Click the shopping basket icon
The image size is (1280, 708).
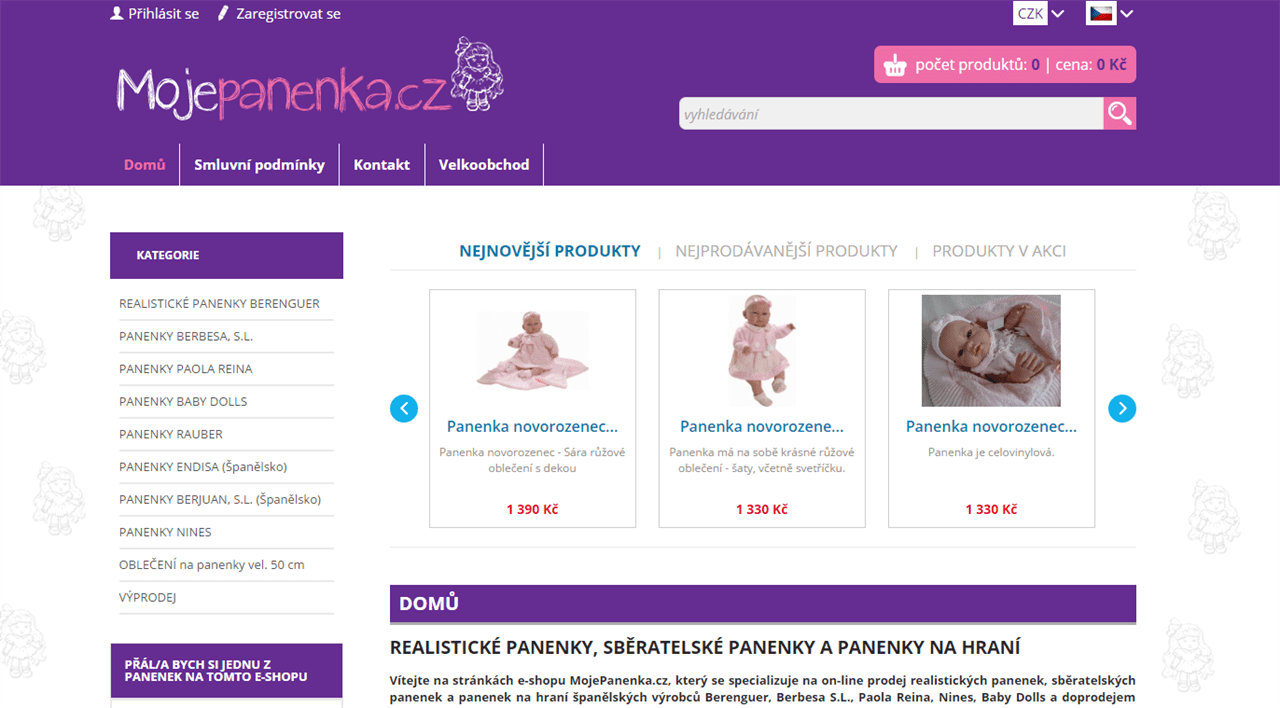[895, 65]
